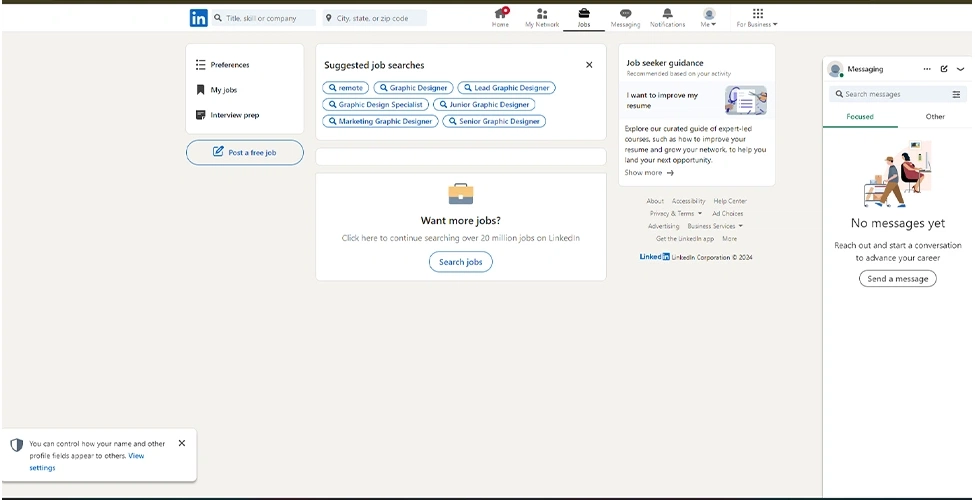Focus the city, state or zip code field
Screen dimensions: 975x500
(x=375, y=18)
